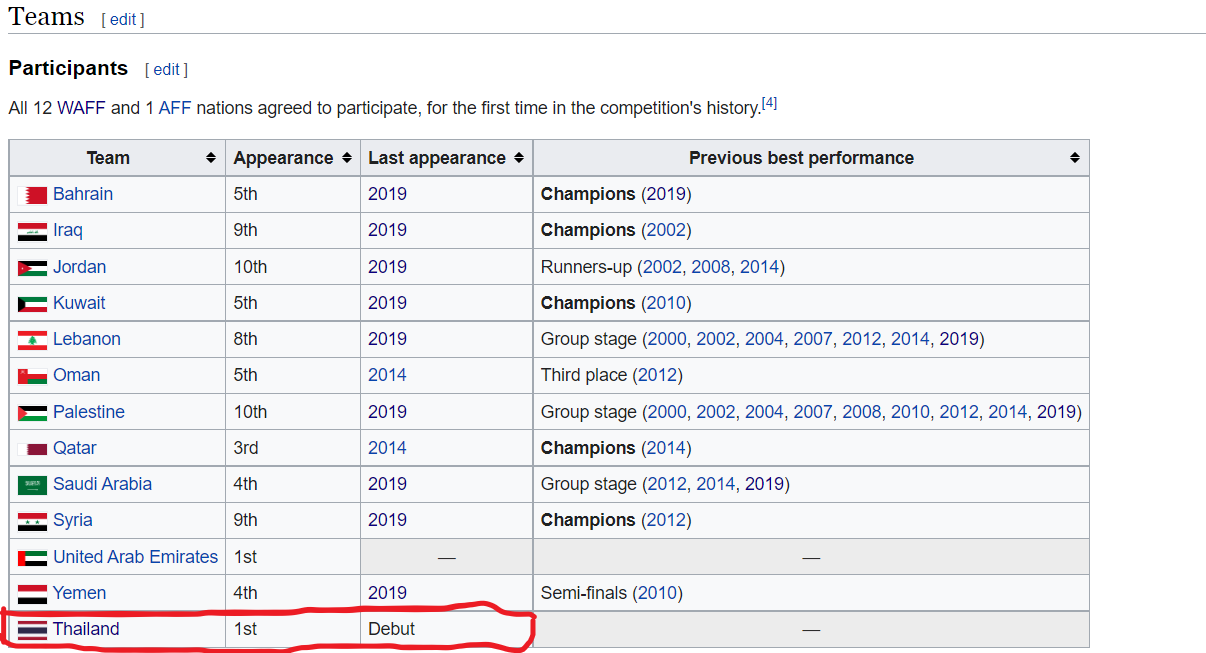Screen dimensions: 1206x653
Task: Select Jordan's 10th appearance cell
Action: (293, 267)
